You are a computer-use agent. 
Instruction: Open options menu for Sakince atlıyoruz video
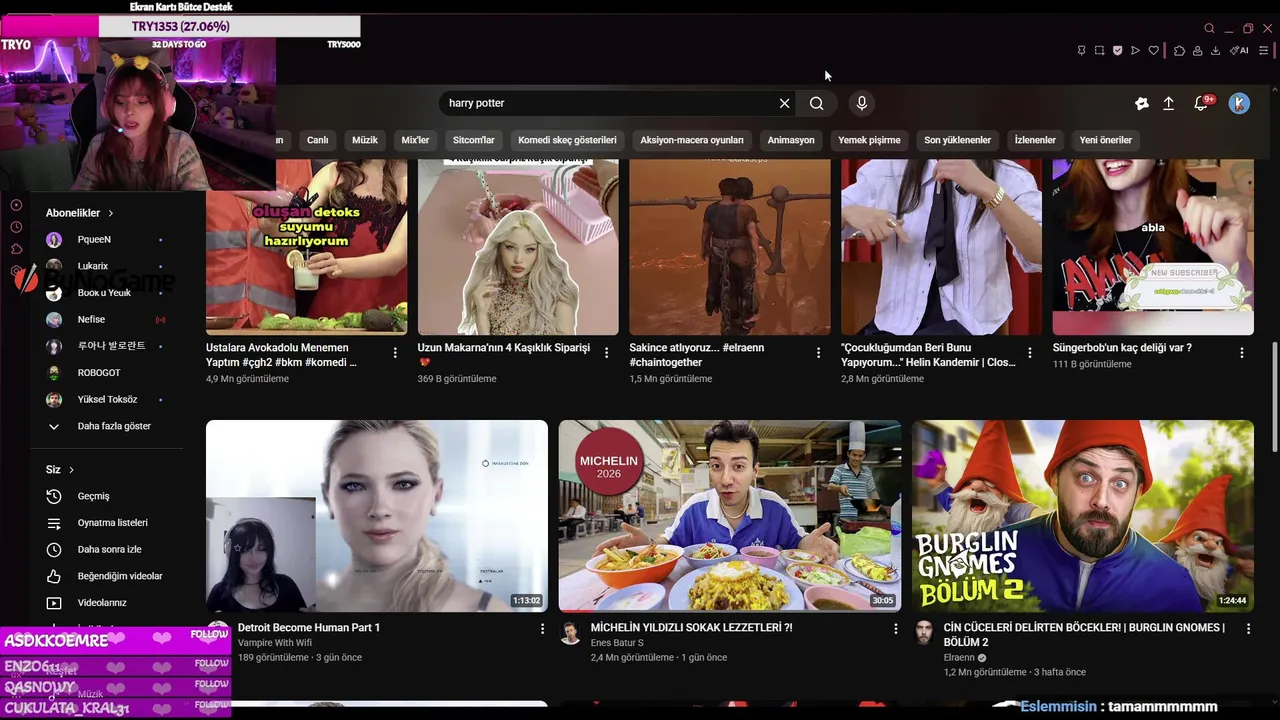point(818,353)
